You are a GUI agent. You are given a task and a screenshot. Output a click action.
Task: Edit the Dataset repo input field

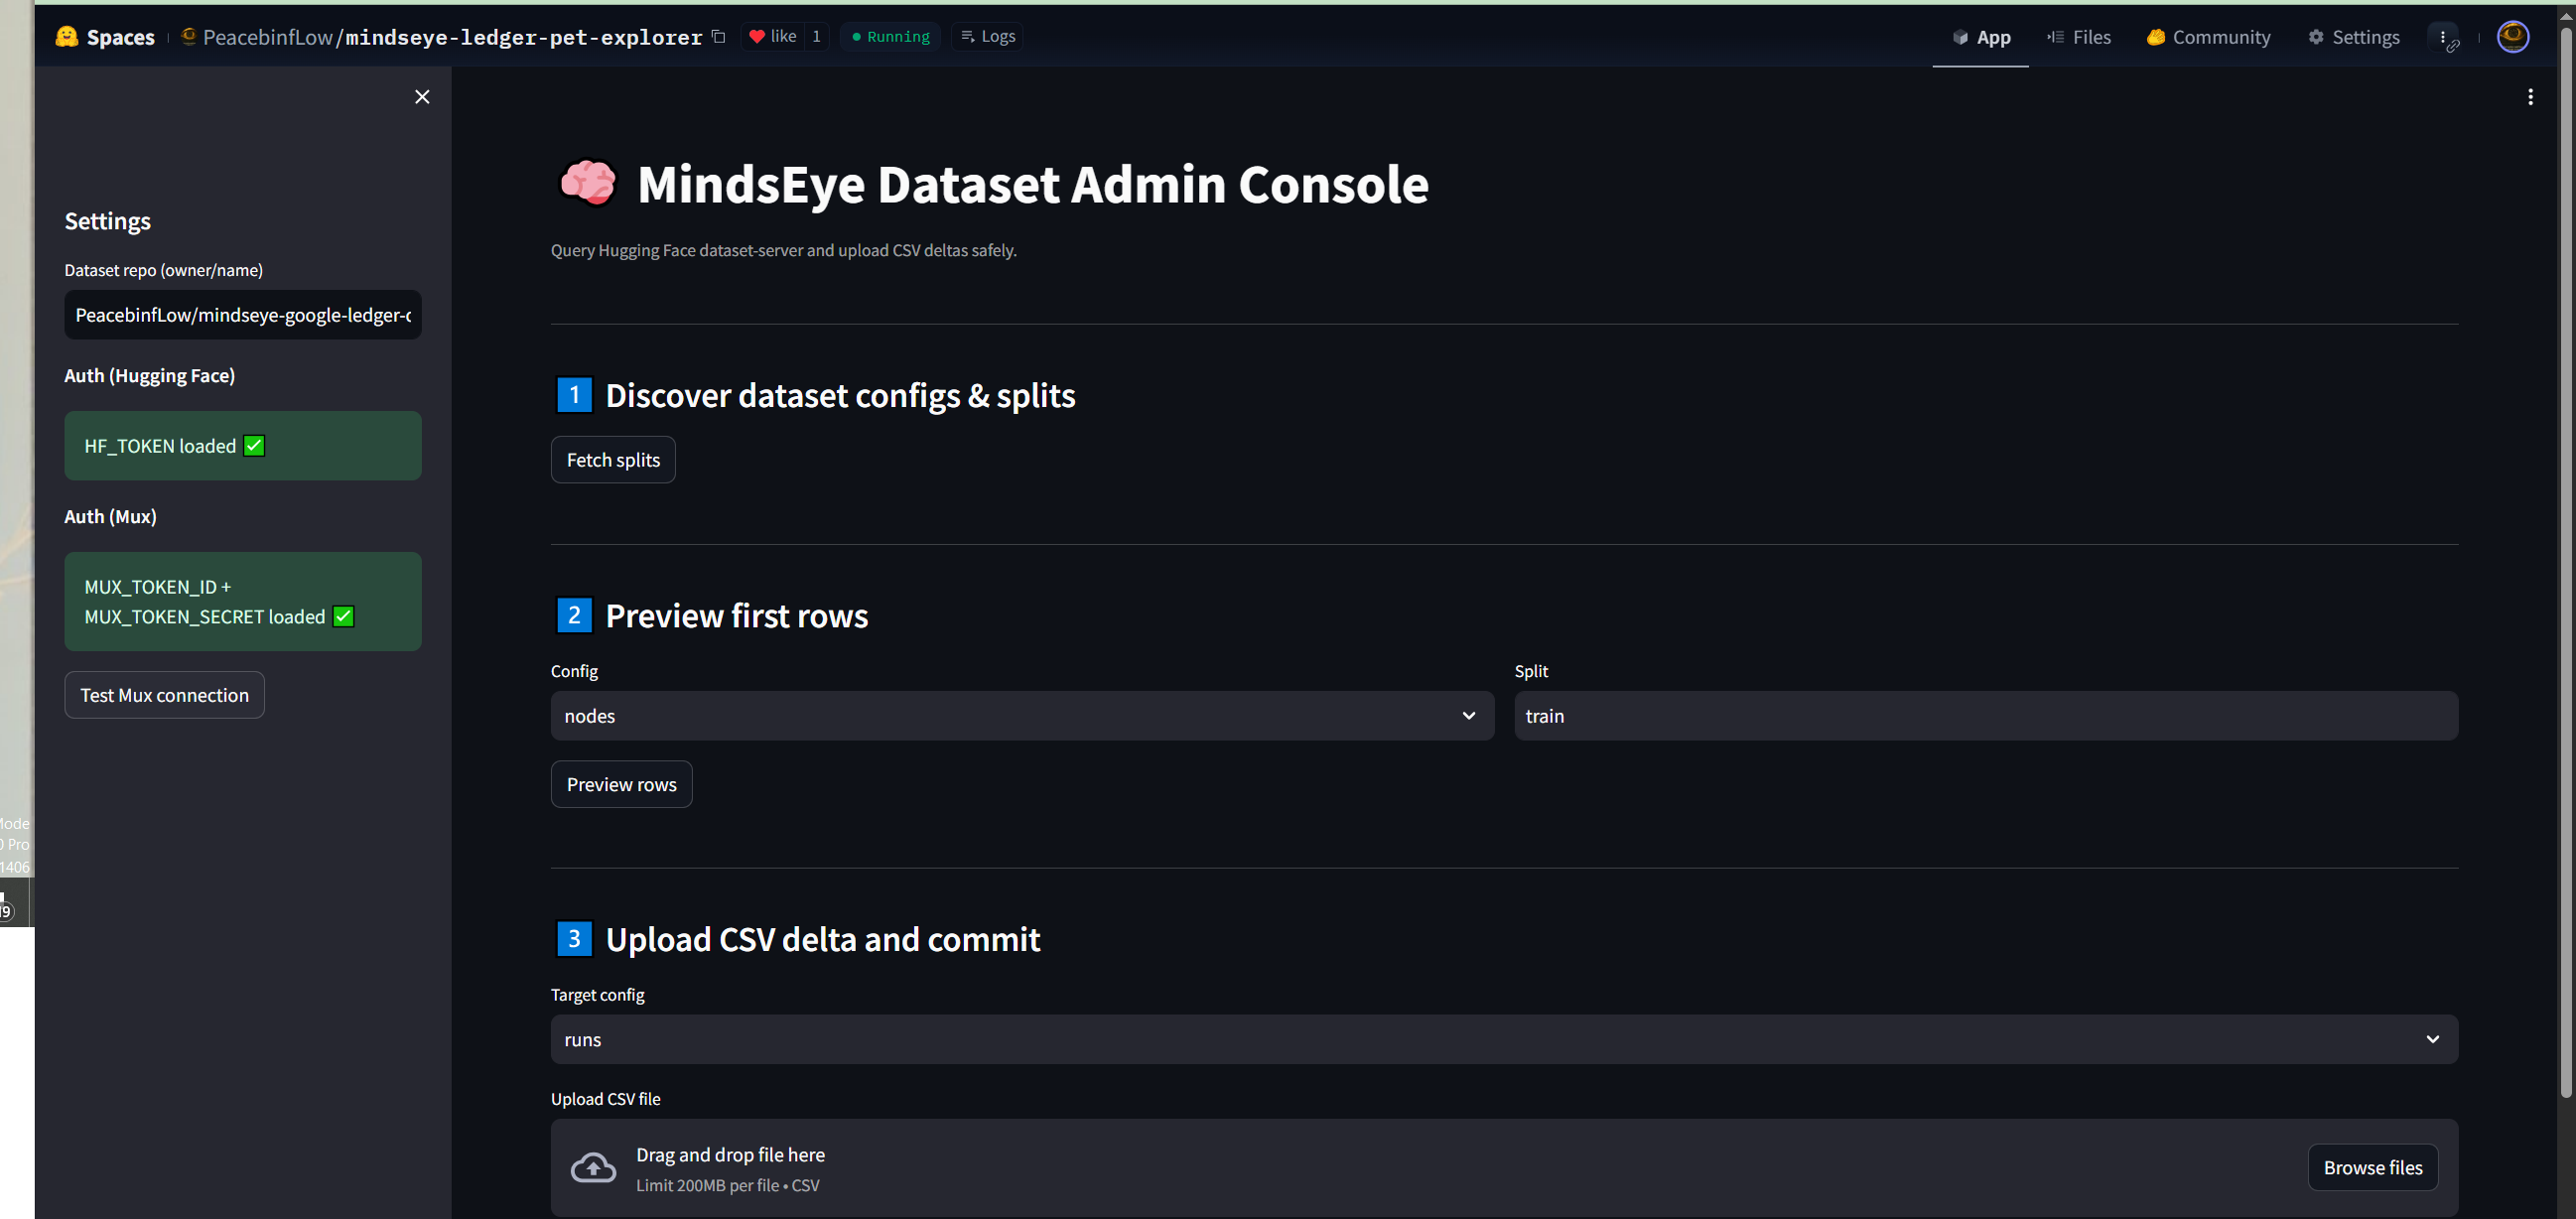(x=242, y=314)
